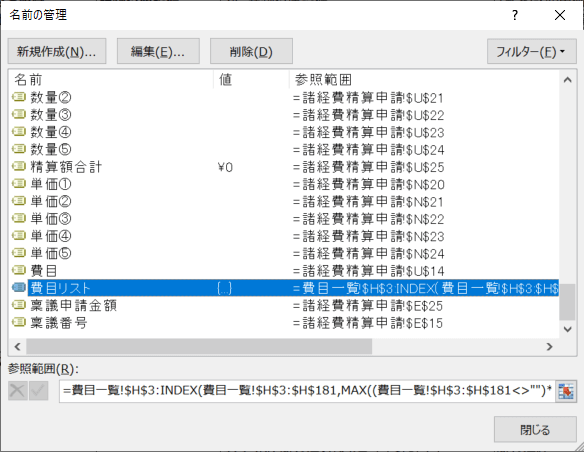
Task: Click the 削除(D) button
Action: [251, 51]
